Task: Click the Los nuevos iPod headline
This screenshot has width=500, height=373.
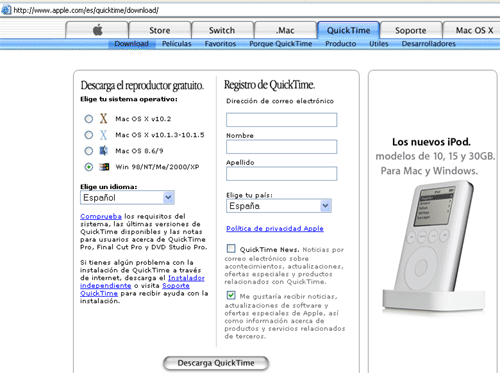Action: [x=431, y=142]
